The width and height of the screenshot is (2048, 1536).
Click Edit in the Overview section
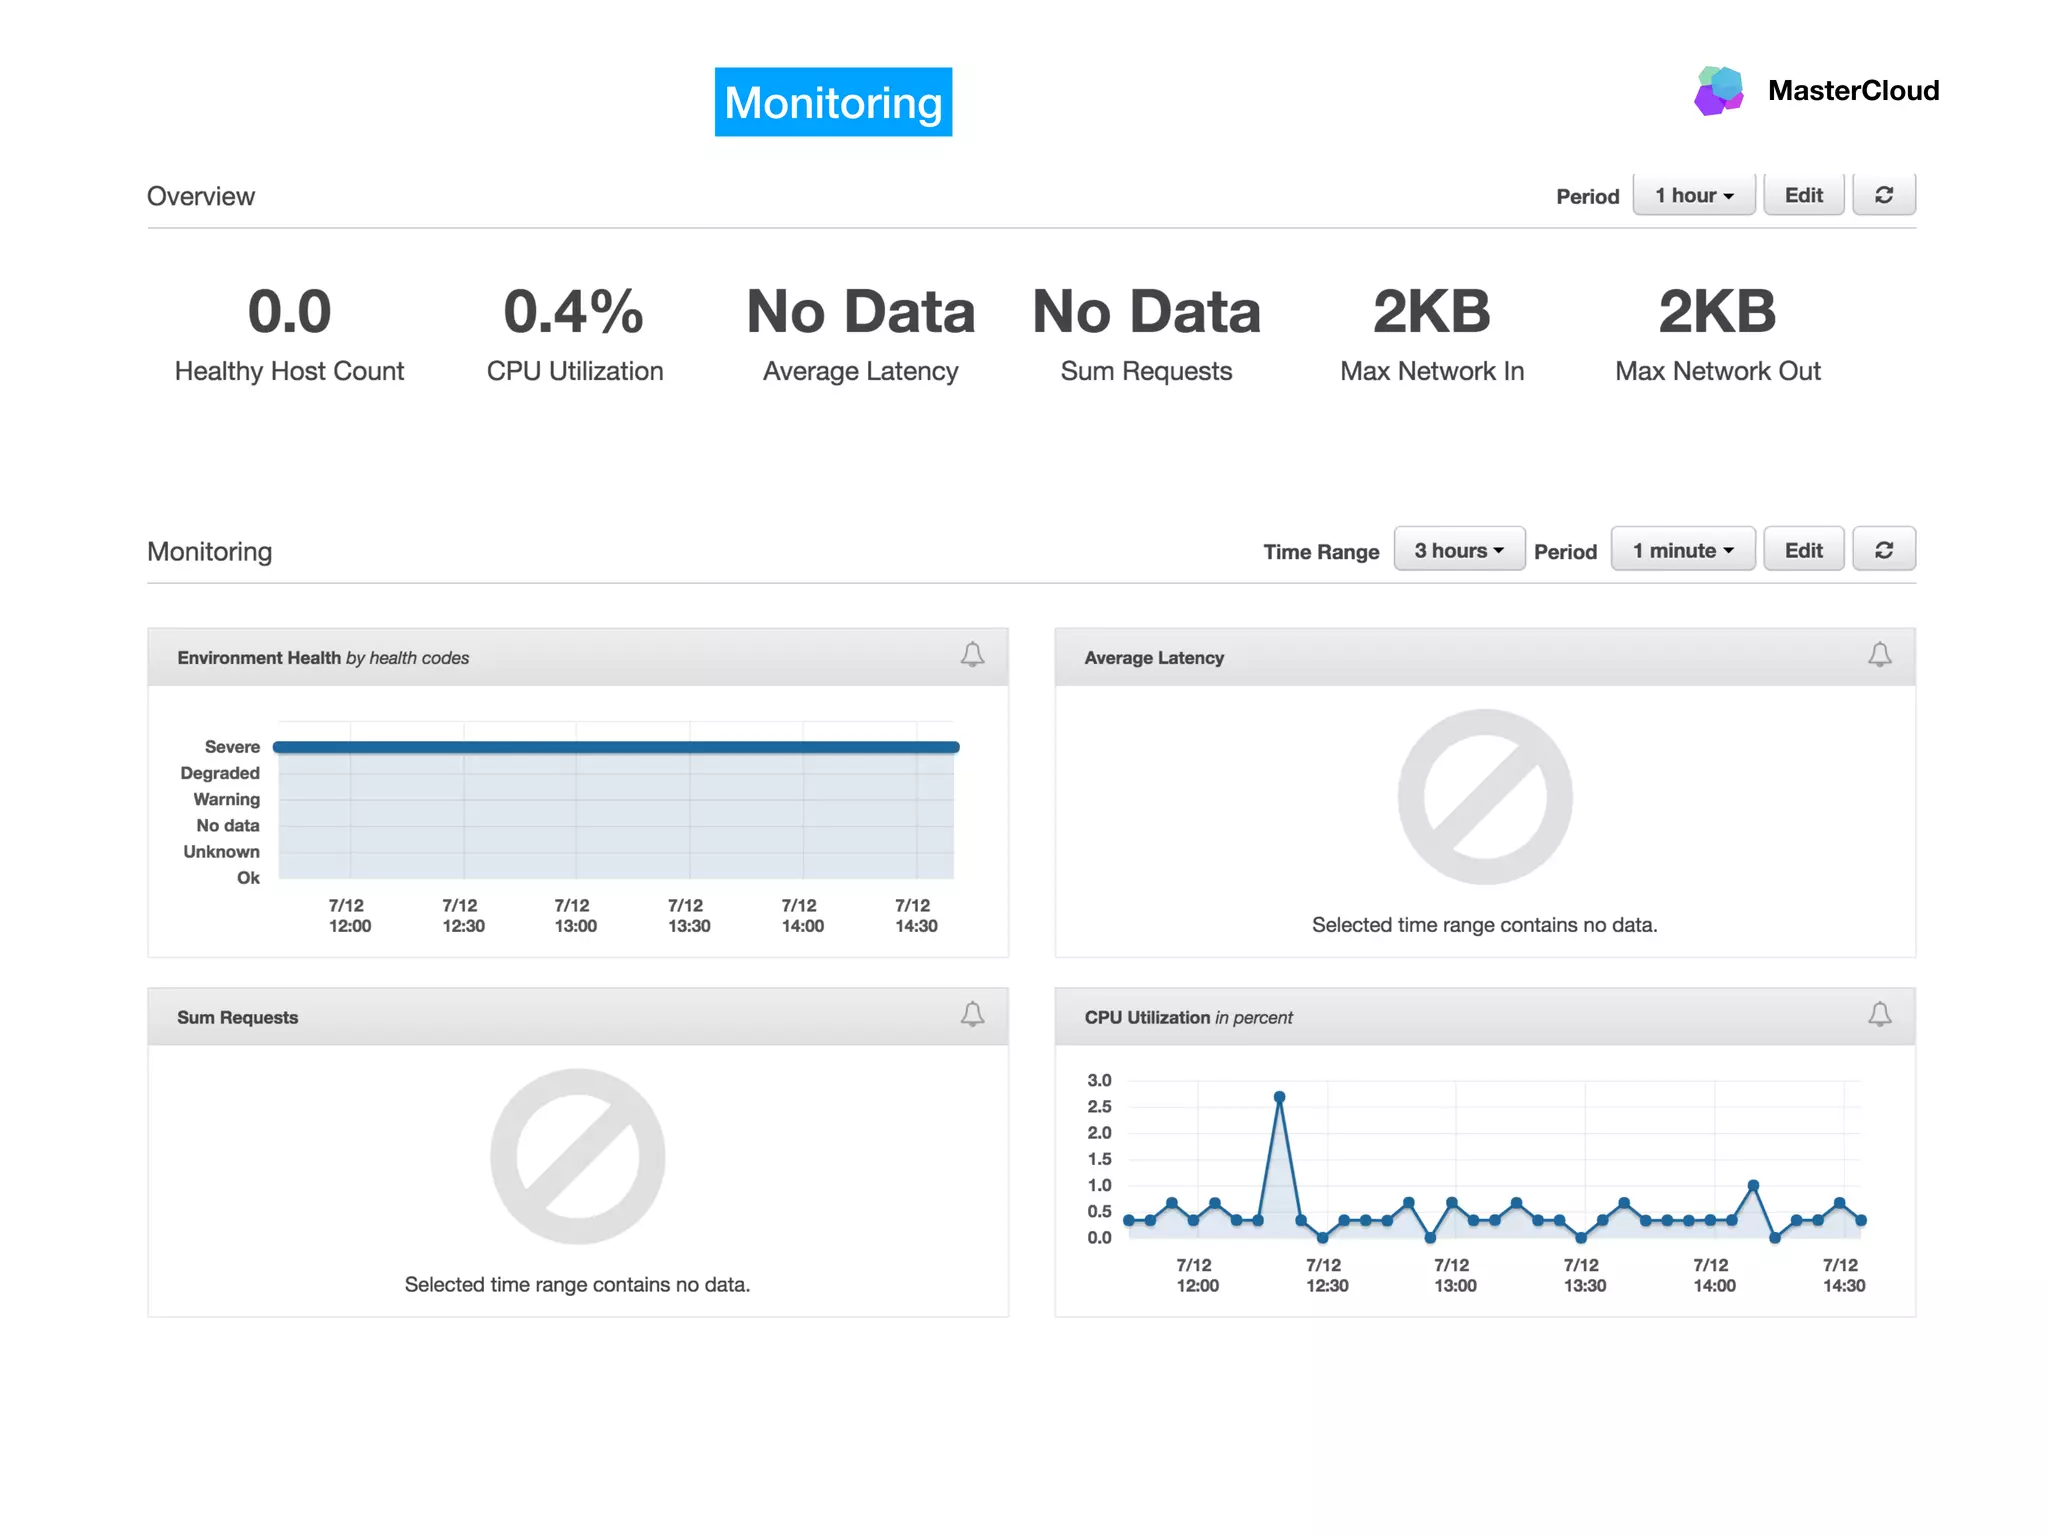pyautogui.click(x=1804, y=195)
